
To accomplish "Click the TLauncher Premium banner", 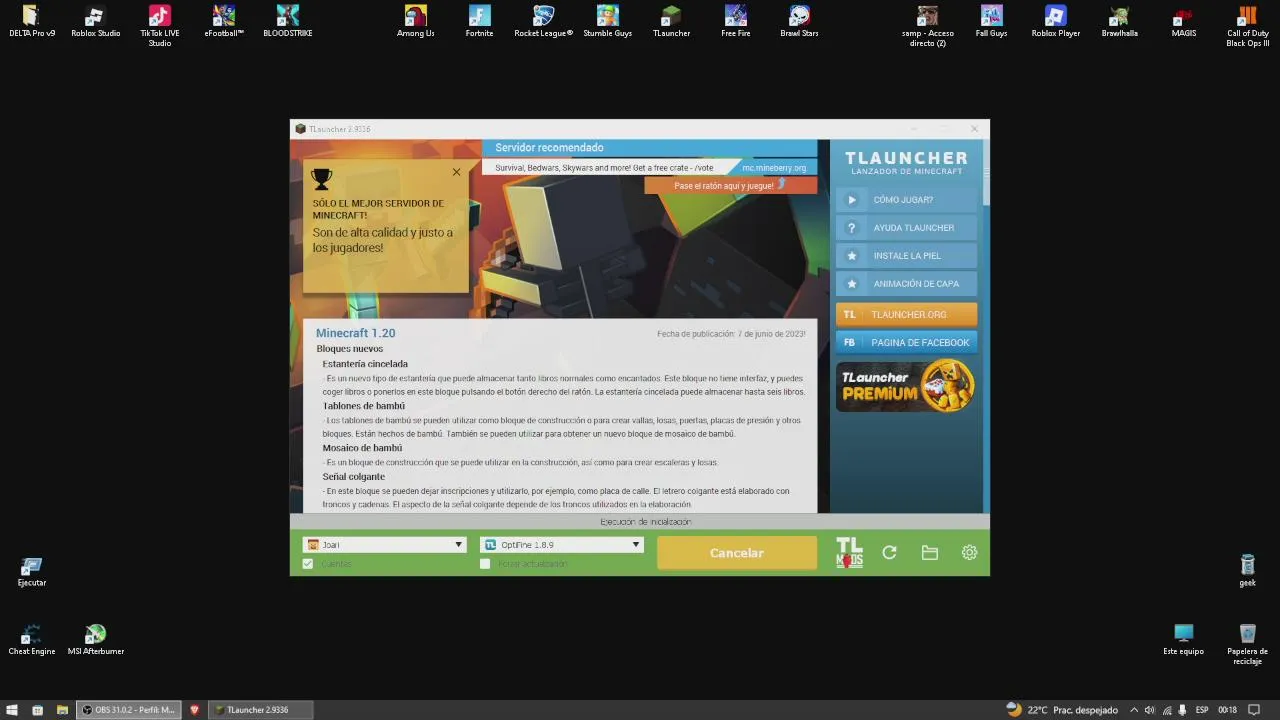I will pos(906,387).
